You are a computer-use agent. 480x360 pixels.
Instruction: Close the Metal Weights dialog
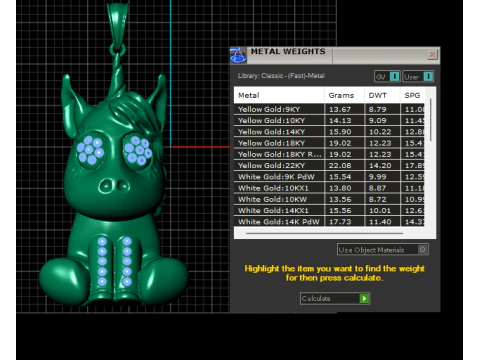coord(432,54)
